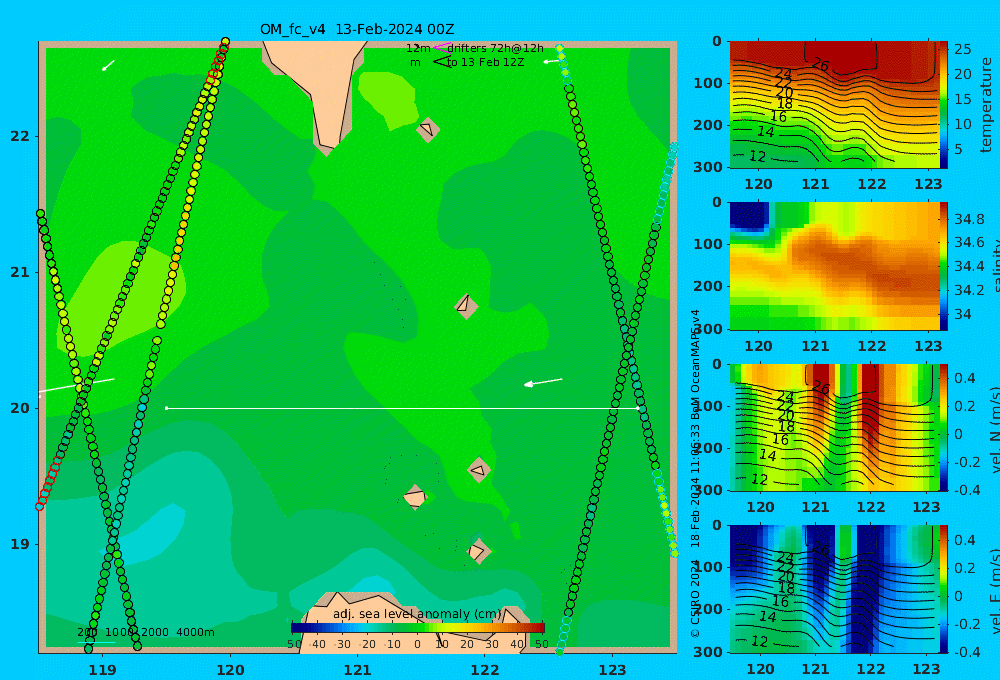Click the white current arrow near 122.4°E 20.2°N

tap(543, 382)
